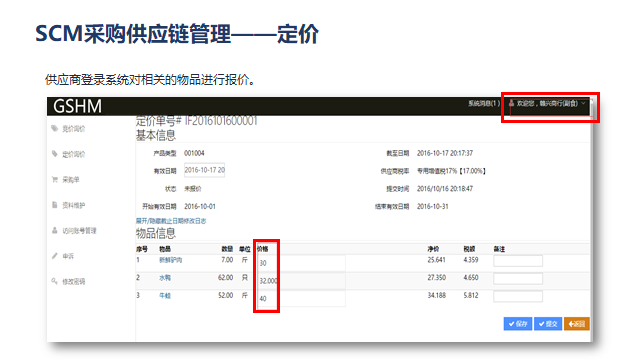This screenshot has height=360, width=640.
Task: Click the tag icon beside 竞价询价
Action: coord(54,129)
